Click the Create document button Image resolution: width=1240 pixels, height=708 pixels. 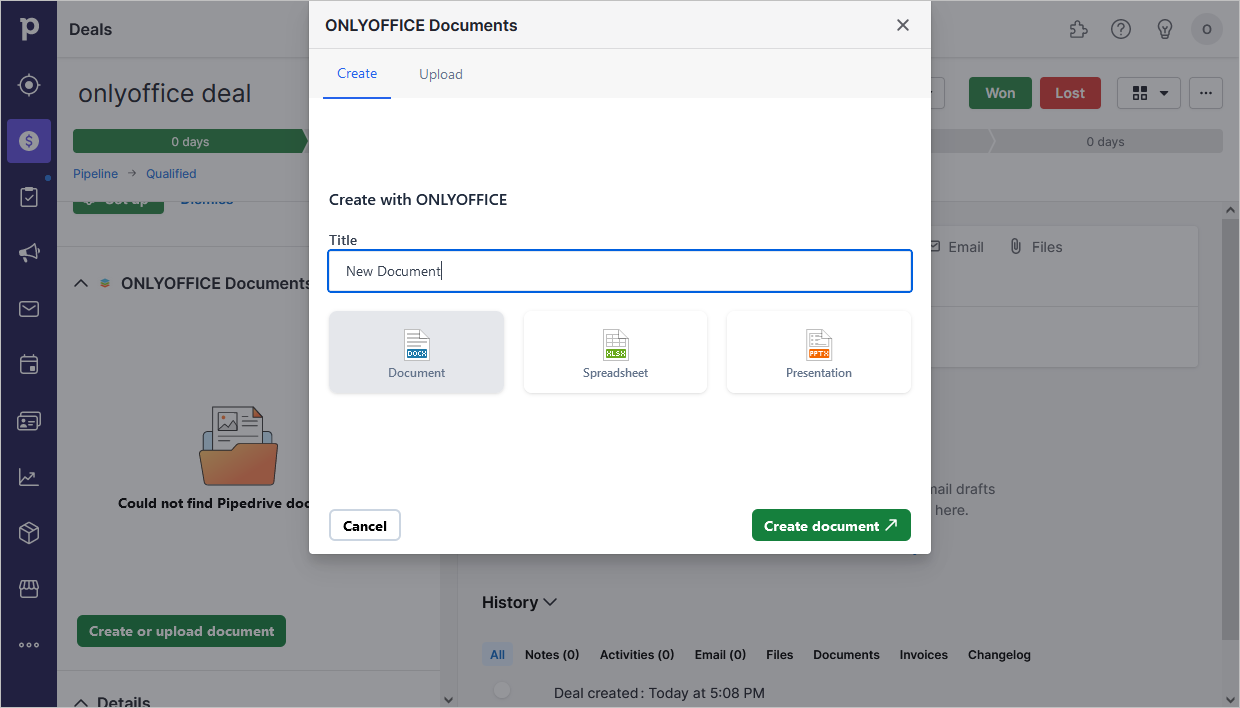(x=831, y=525)
